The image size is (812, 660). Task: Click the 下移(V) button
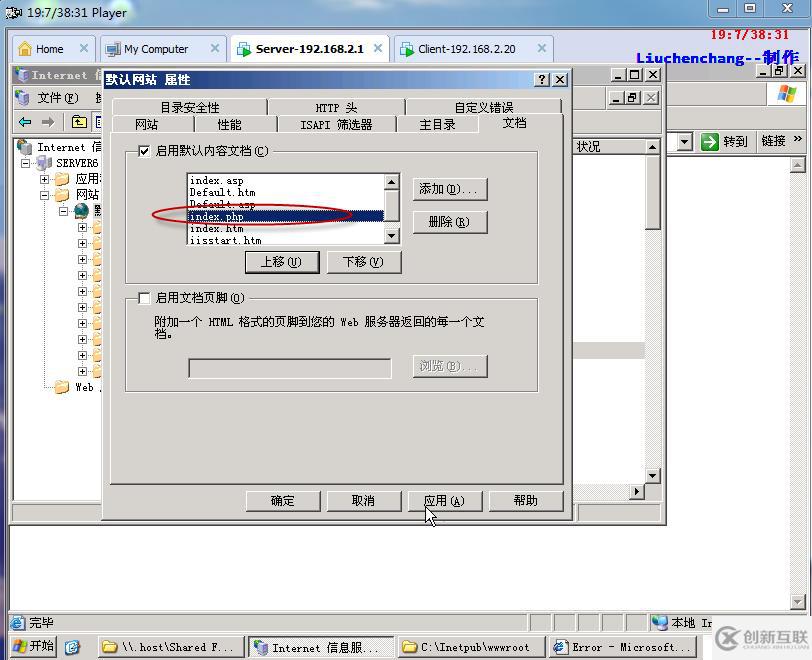[x=364, y=262]
